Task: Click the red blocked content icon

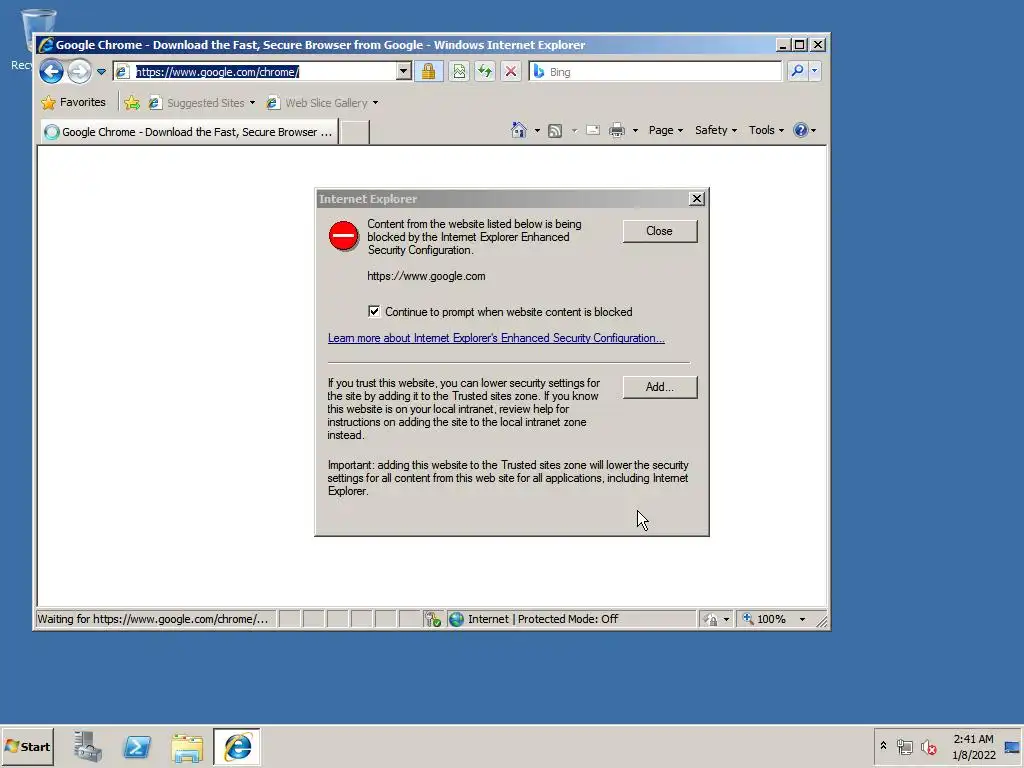Action: pyautogui.click(x=344, y=236)
